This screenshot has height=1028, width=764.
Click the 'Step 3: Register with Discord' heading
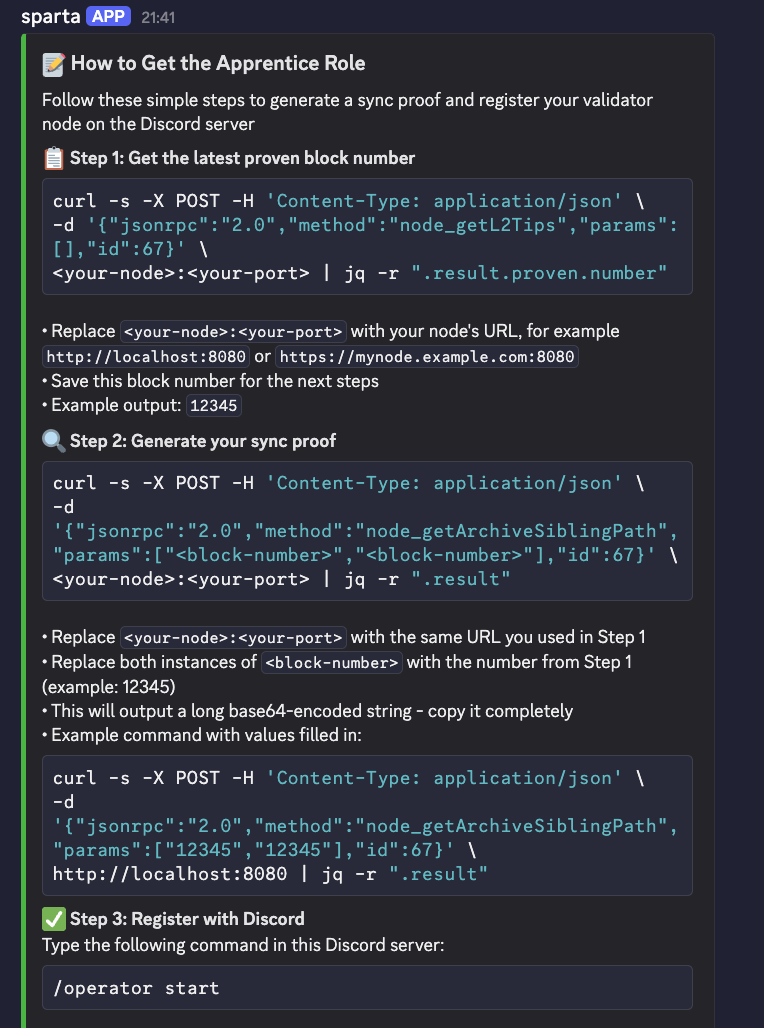click(x=187, y=918)
